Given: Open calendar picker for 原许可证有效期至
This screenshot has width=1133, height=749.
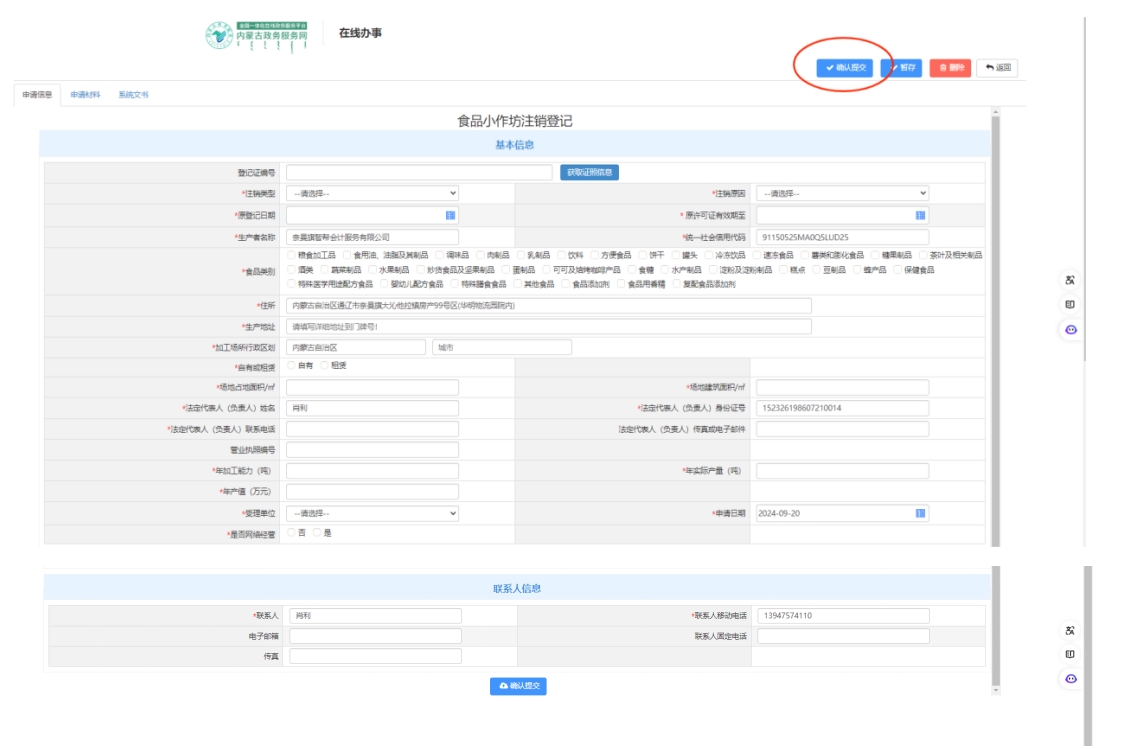Looking at the screenshot, I should point(920,215).
